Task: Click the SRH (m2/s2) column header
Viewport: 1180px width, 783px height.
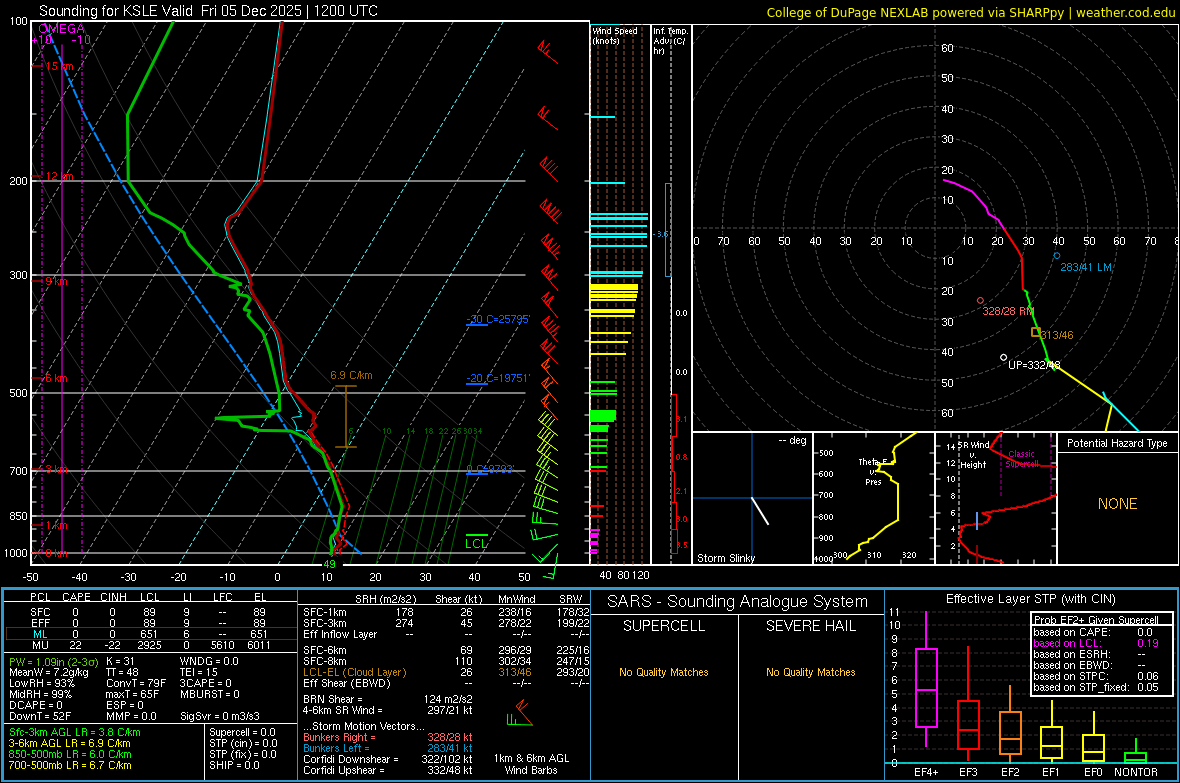Action: pyautogui.click(x=385, y=599)
